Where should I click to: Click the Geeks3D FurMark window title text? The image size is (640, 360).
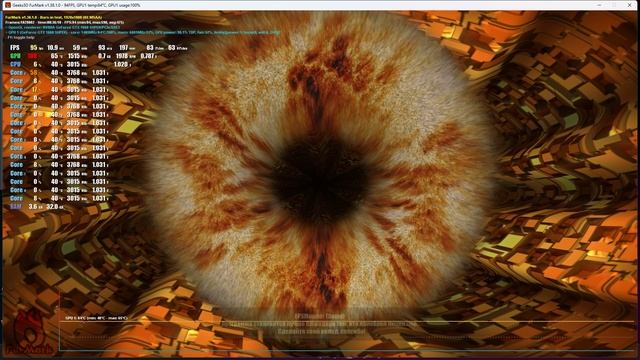pyautogui.click(x=76, y=5)
